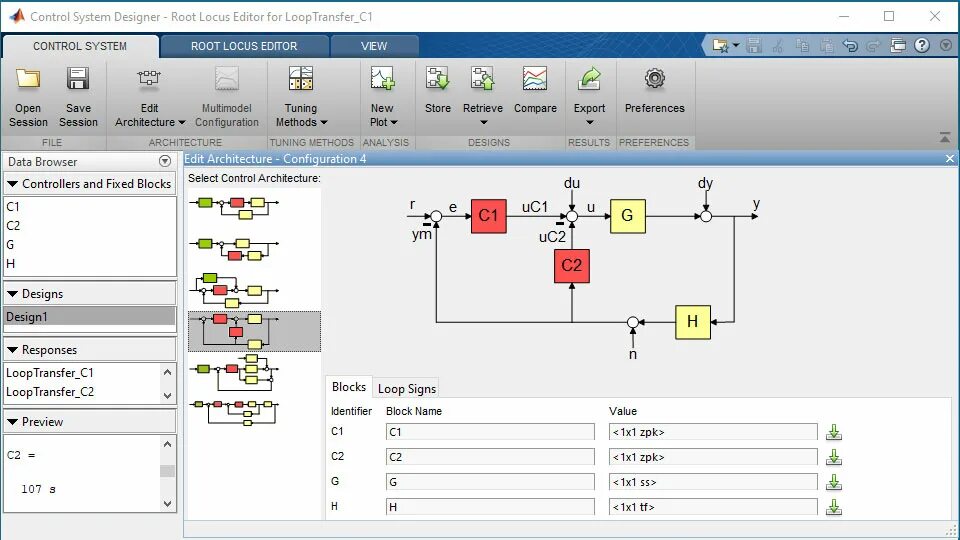Screen dimensions: 960x540
Task: Click the C2 Block Name field
Action: [x=490, y=457]
